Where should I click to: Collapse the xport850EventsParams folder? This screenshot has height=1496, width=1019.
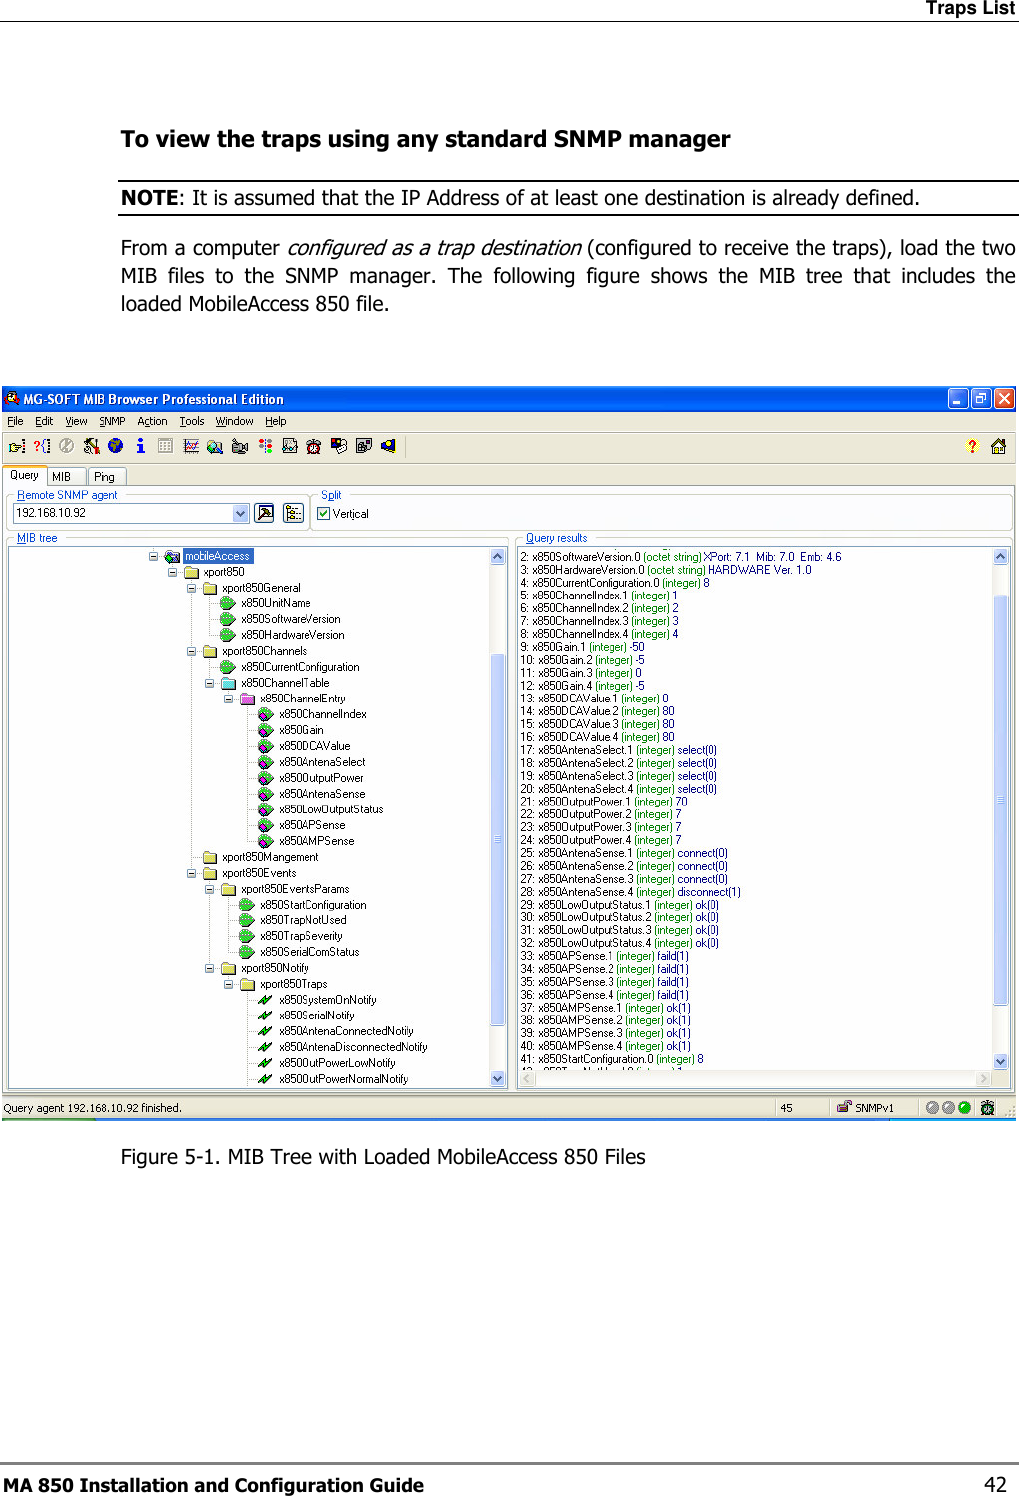point(210,889)
